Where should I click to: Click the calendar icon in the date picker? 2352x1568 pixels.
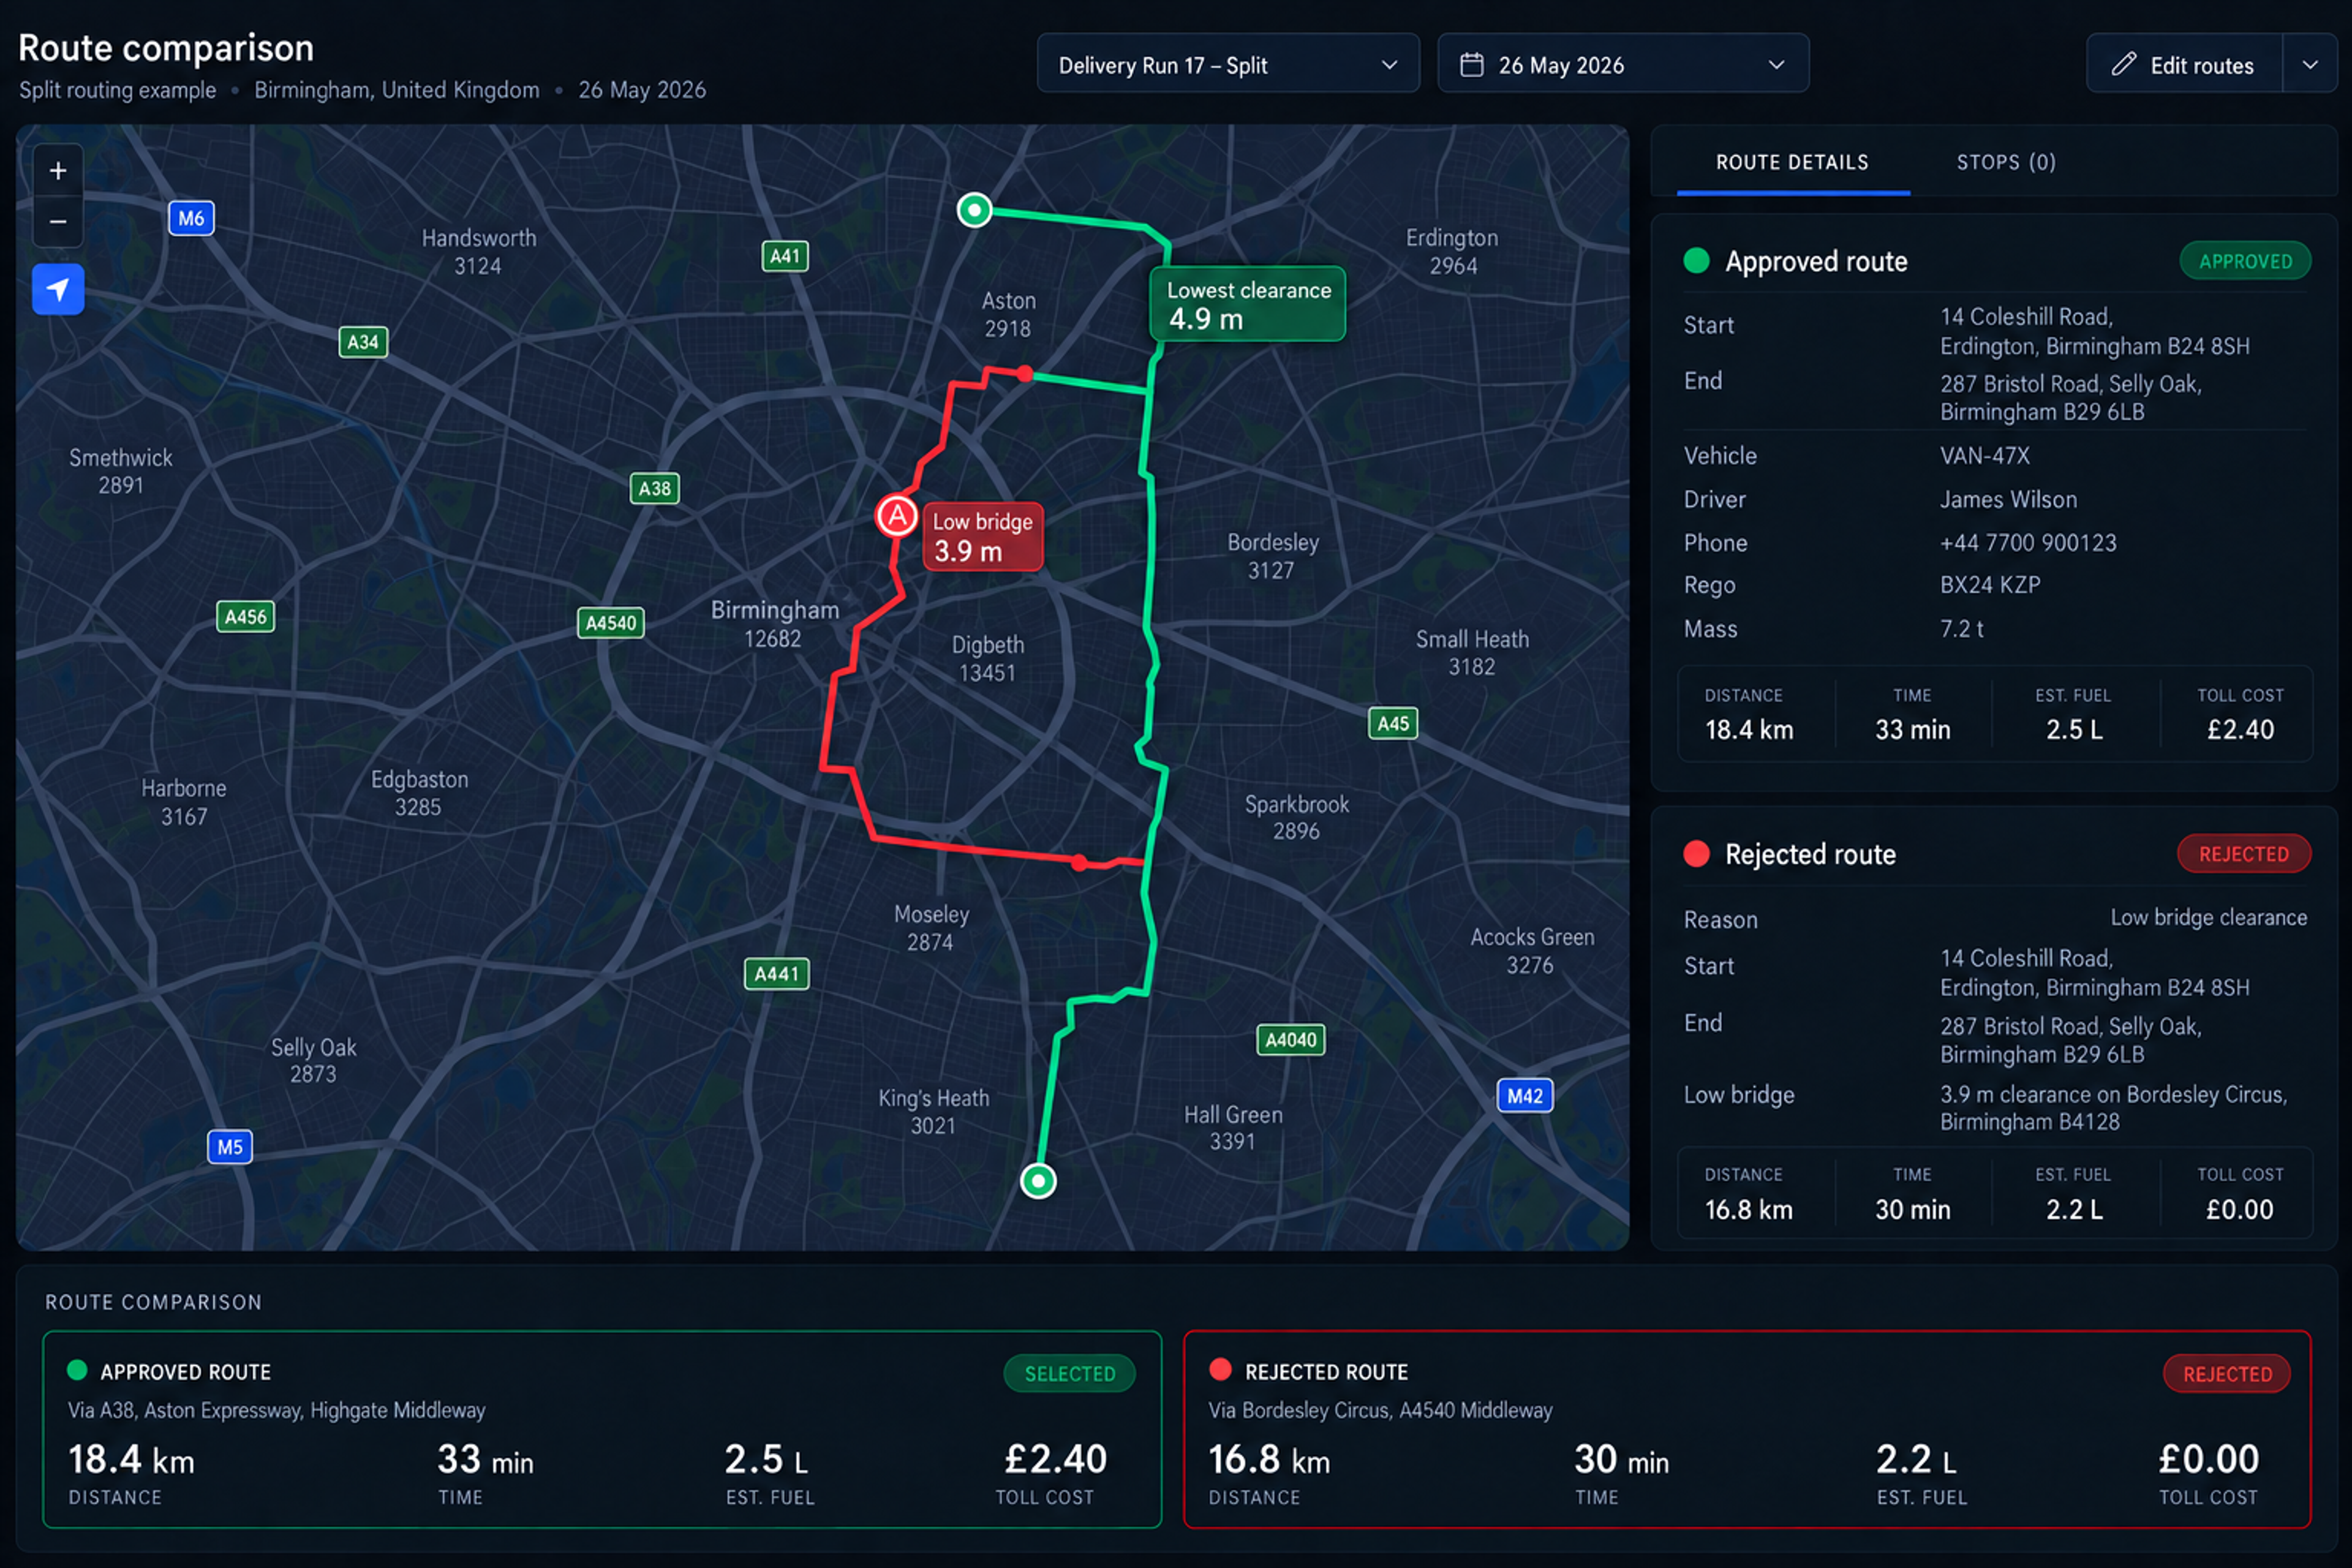click(x=1471, y=65)
